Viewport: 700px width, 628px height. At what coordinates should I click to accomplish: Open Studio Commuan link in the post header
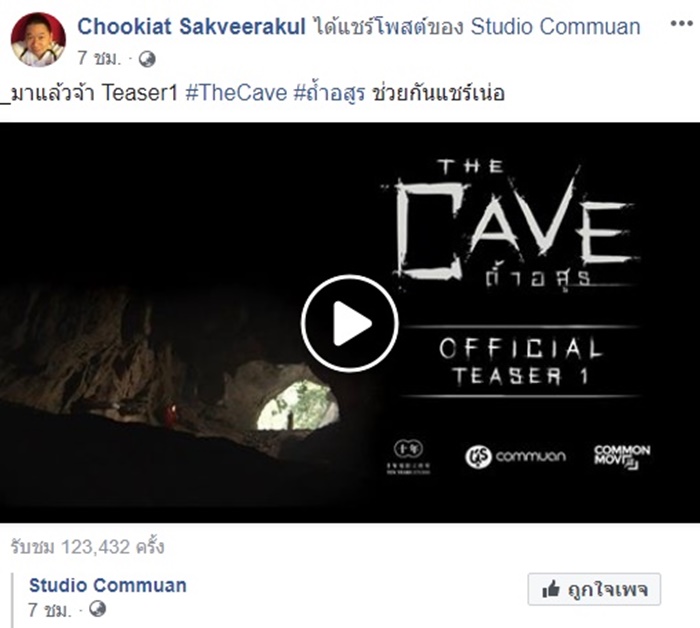[x=555, y=26]
